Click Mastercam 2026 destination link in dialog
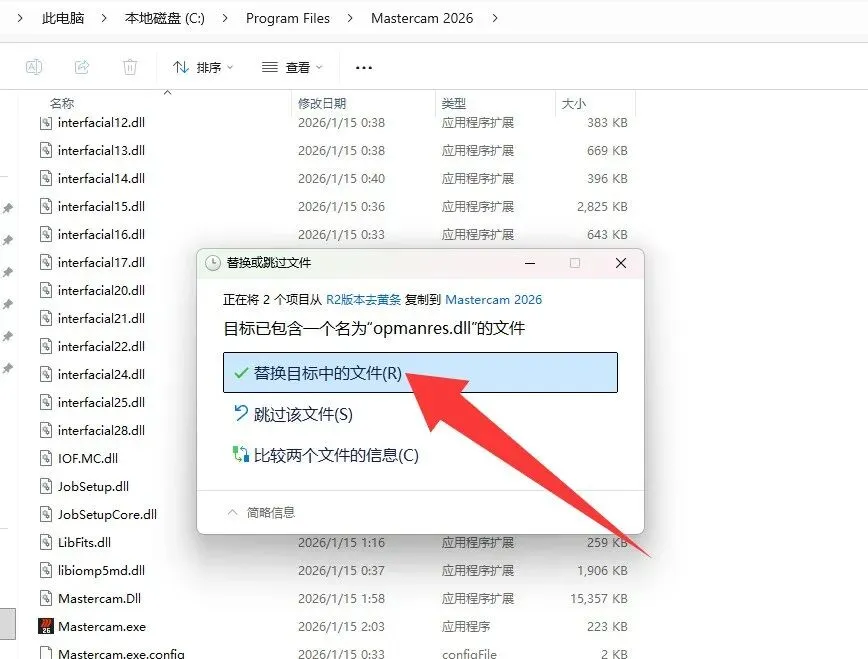Screen dimensions: 868x659 click(493, 300)
